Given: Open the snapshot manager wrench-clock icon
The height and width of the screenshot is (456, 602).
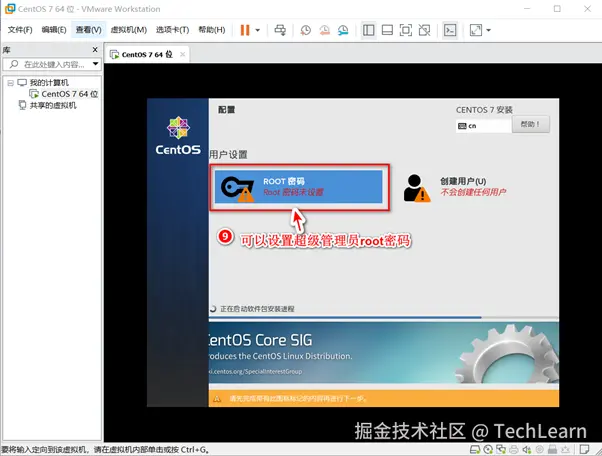Looking at the screenshot, I should 343,30.
